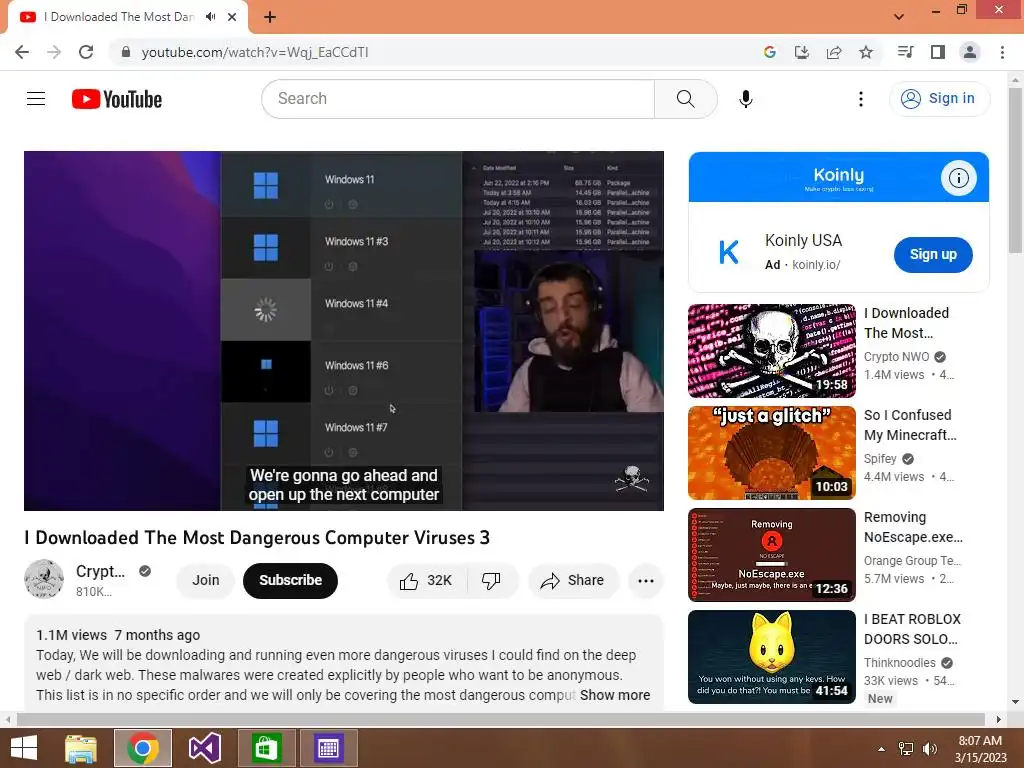Open Chrome's three-dot menu
Image resolution: width=1024 pixels, height=768 pixels.
pyautogui.click(x=1002, y=52)
